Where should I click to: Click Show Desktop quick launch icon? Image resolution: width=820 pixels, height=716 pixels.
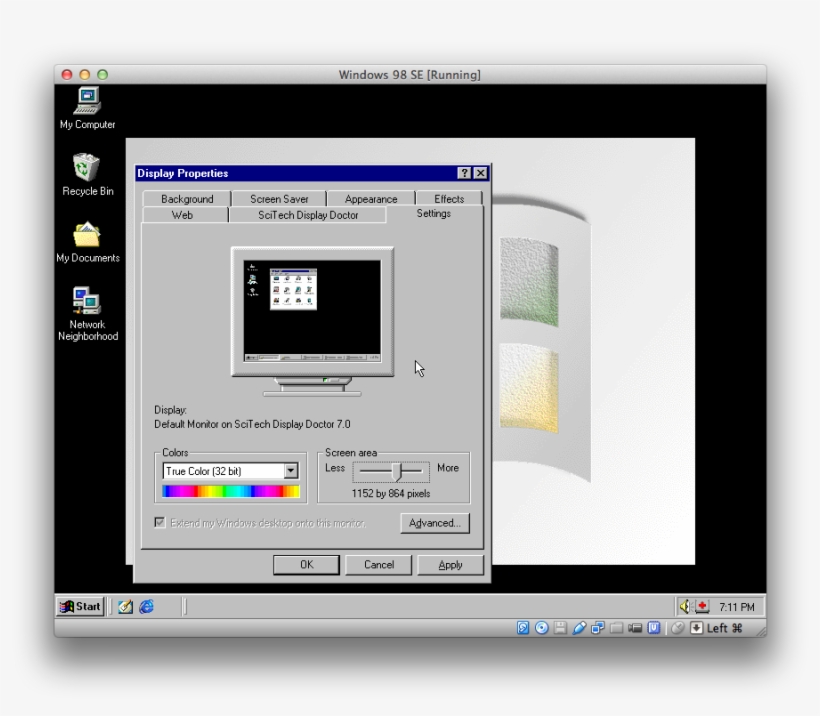(x=125, y=607)
